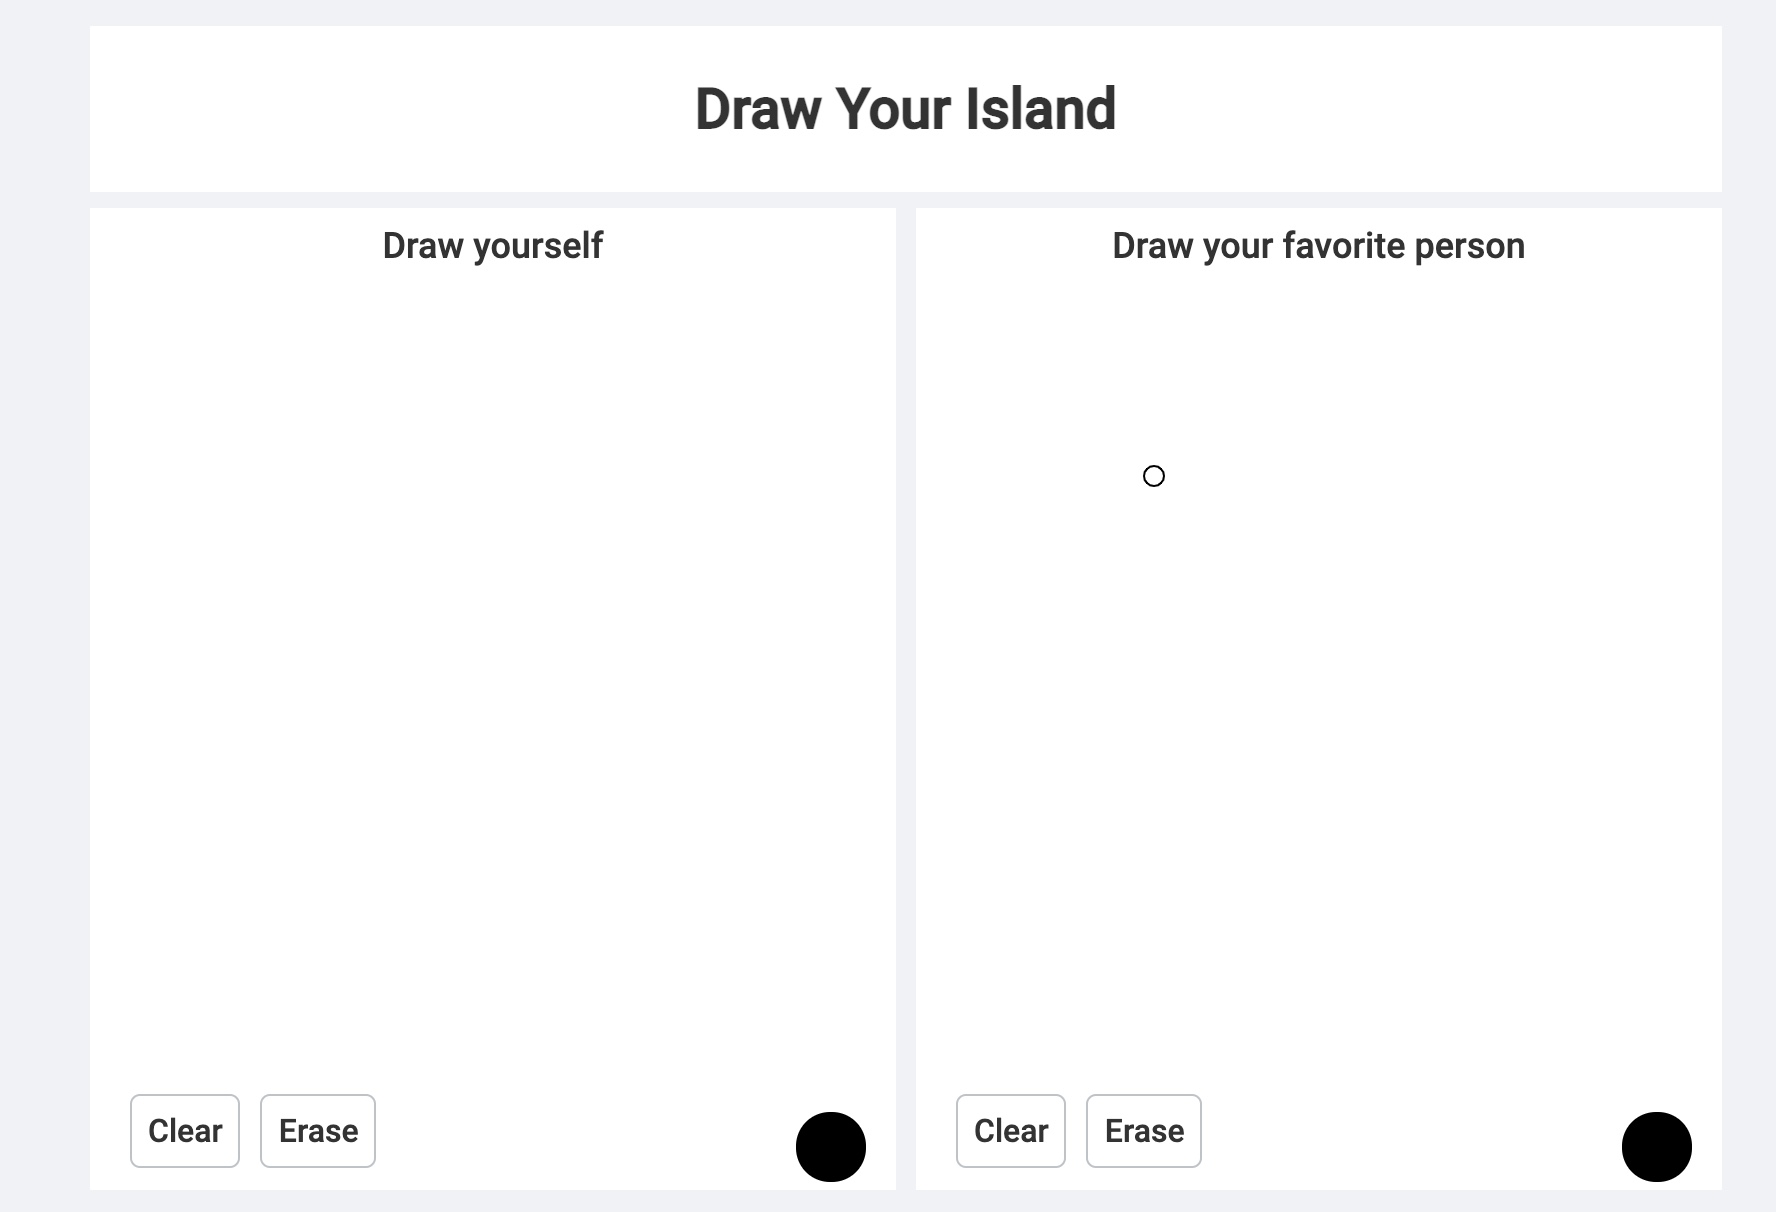The width and height of the screenshot is (1776, 1212).
Task: Open black color picker for Draw yourself
Action: [x=831, y=1147]
